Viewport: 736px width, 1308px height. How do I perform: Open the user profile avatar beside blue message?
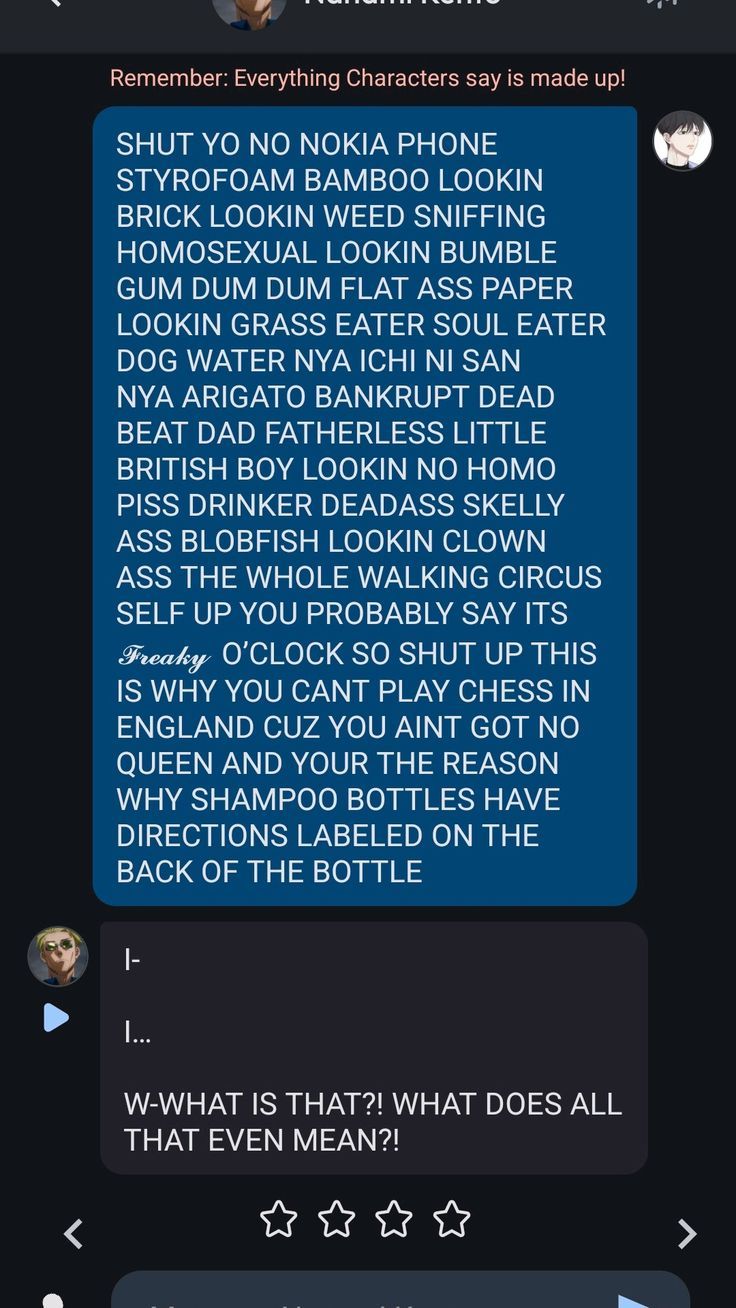point(682,141)
